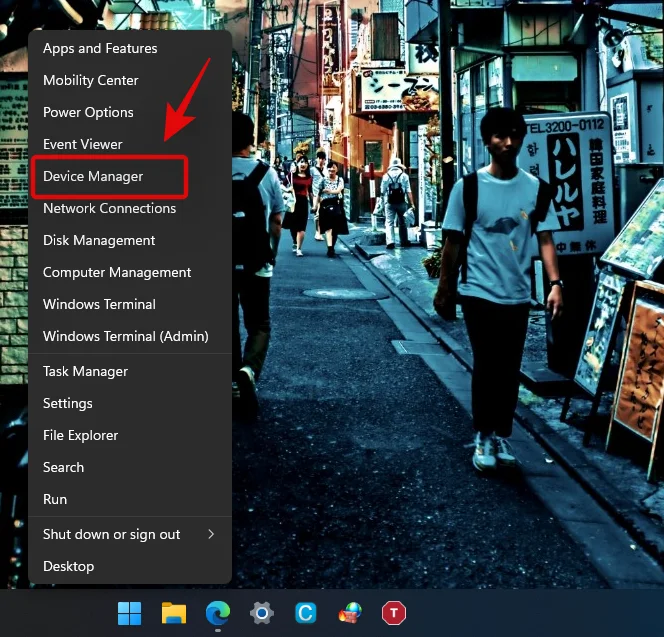Screen dimensions: 664x637
Task: Choose Run from the menu
Action: pos(55,499)
